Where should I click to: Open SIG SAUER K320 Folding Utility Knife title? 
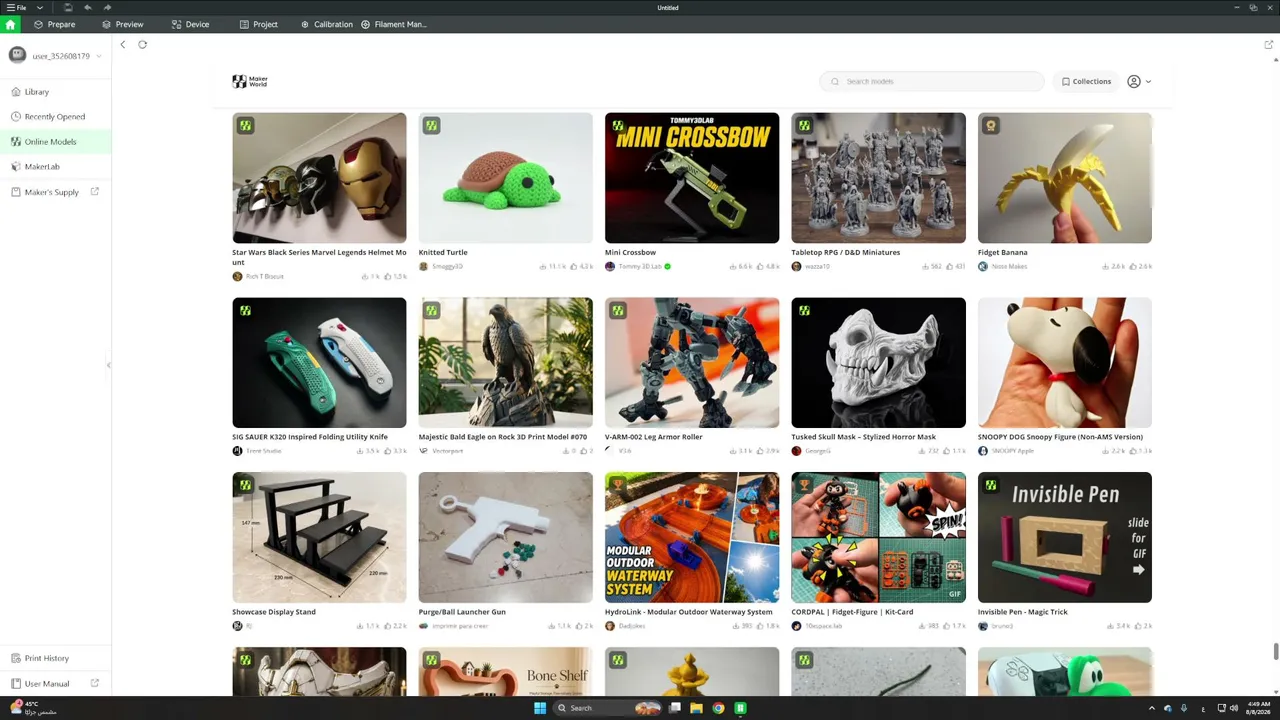pyautogui.click(x=310, y=437)
